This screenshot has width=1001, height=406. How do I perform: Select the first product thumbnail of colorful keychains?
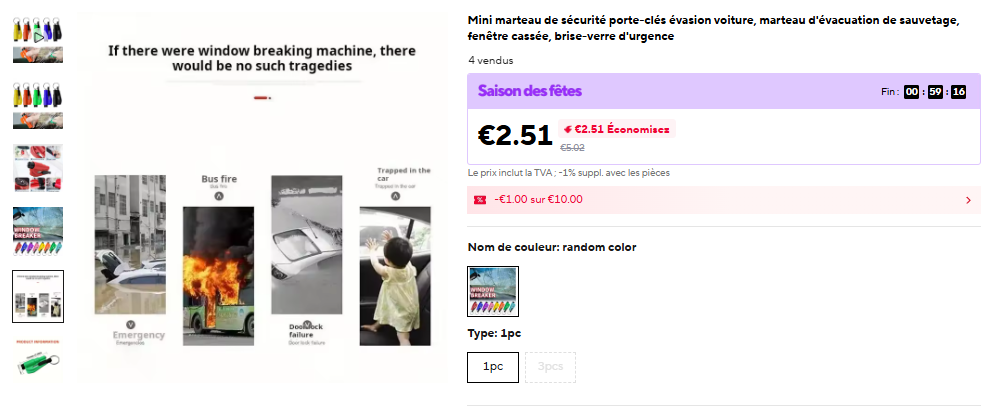coord(38,41)
